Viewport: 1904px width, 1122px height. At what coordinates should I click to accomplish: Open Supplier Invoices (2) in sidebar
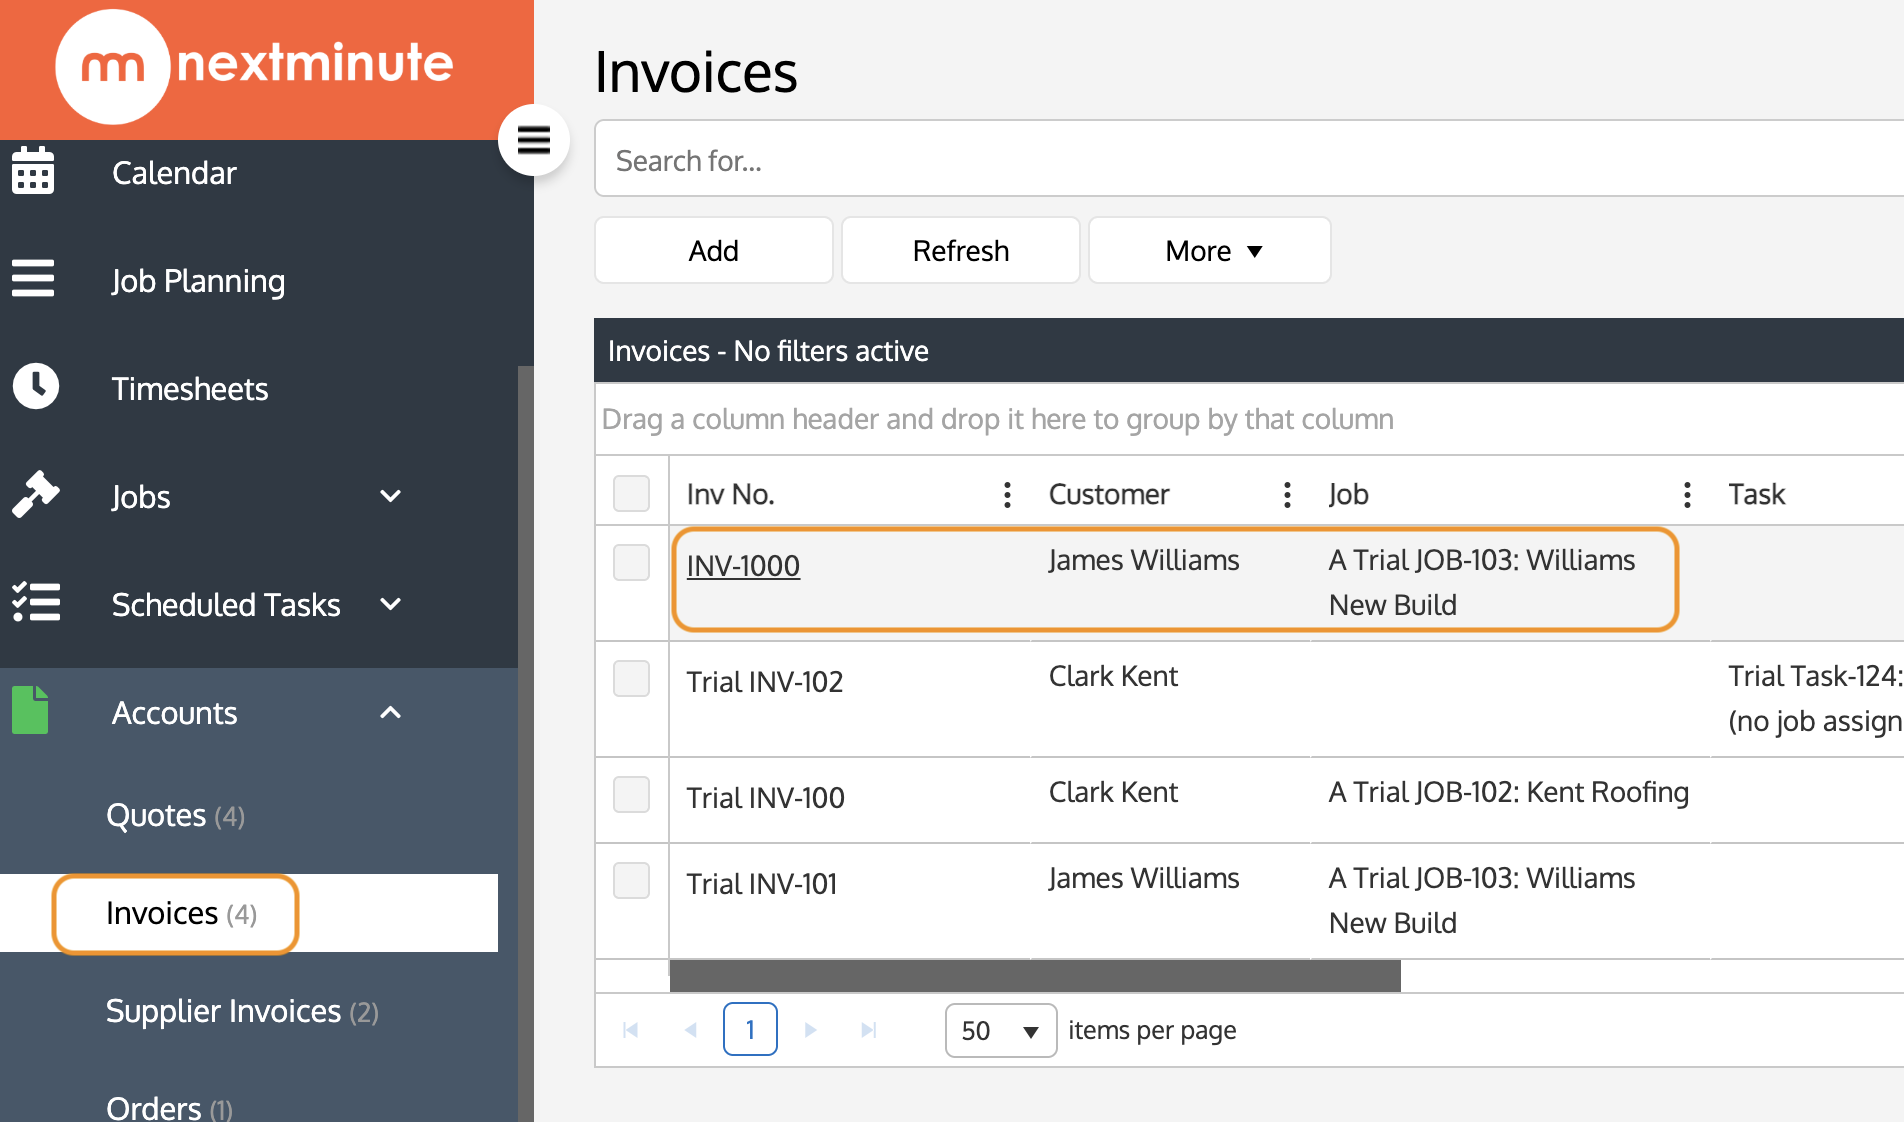(242, 1011)
